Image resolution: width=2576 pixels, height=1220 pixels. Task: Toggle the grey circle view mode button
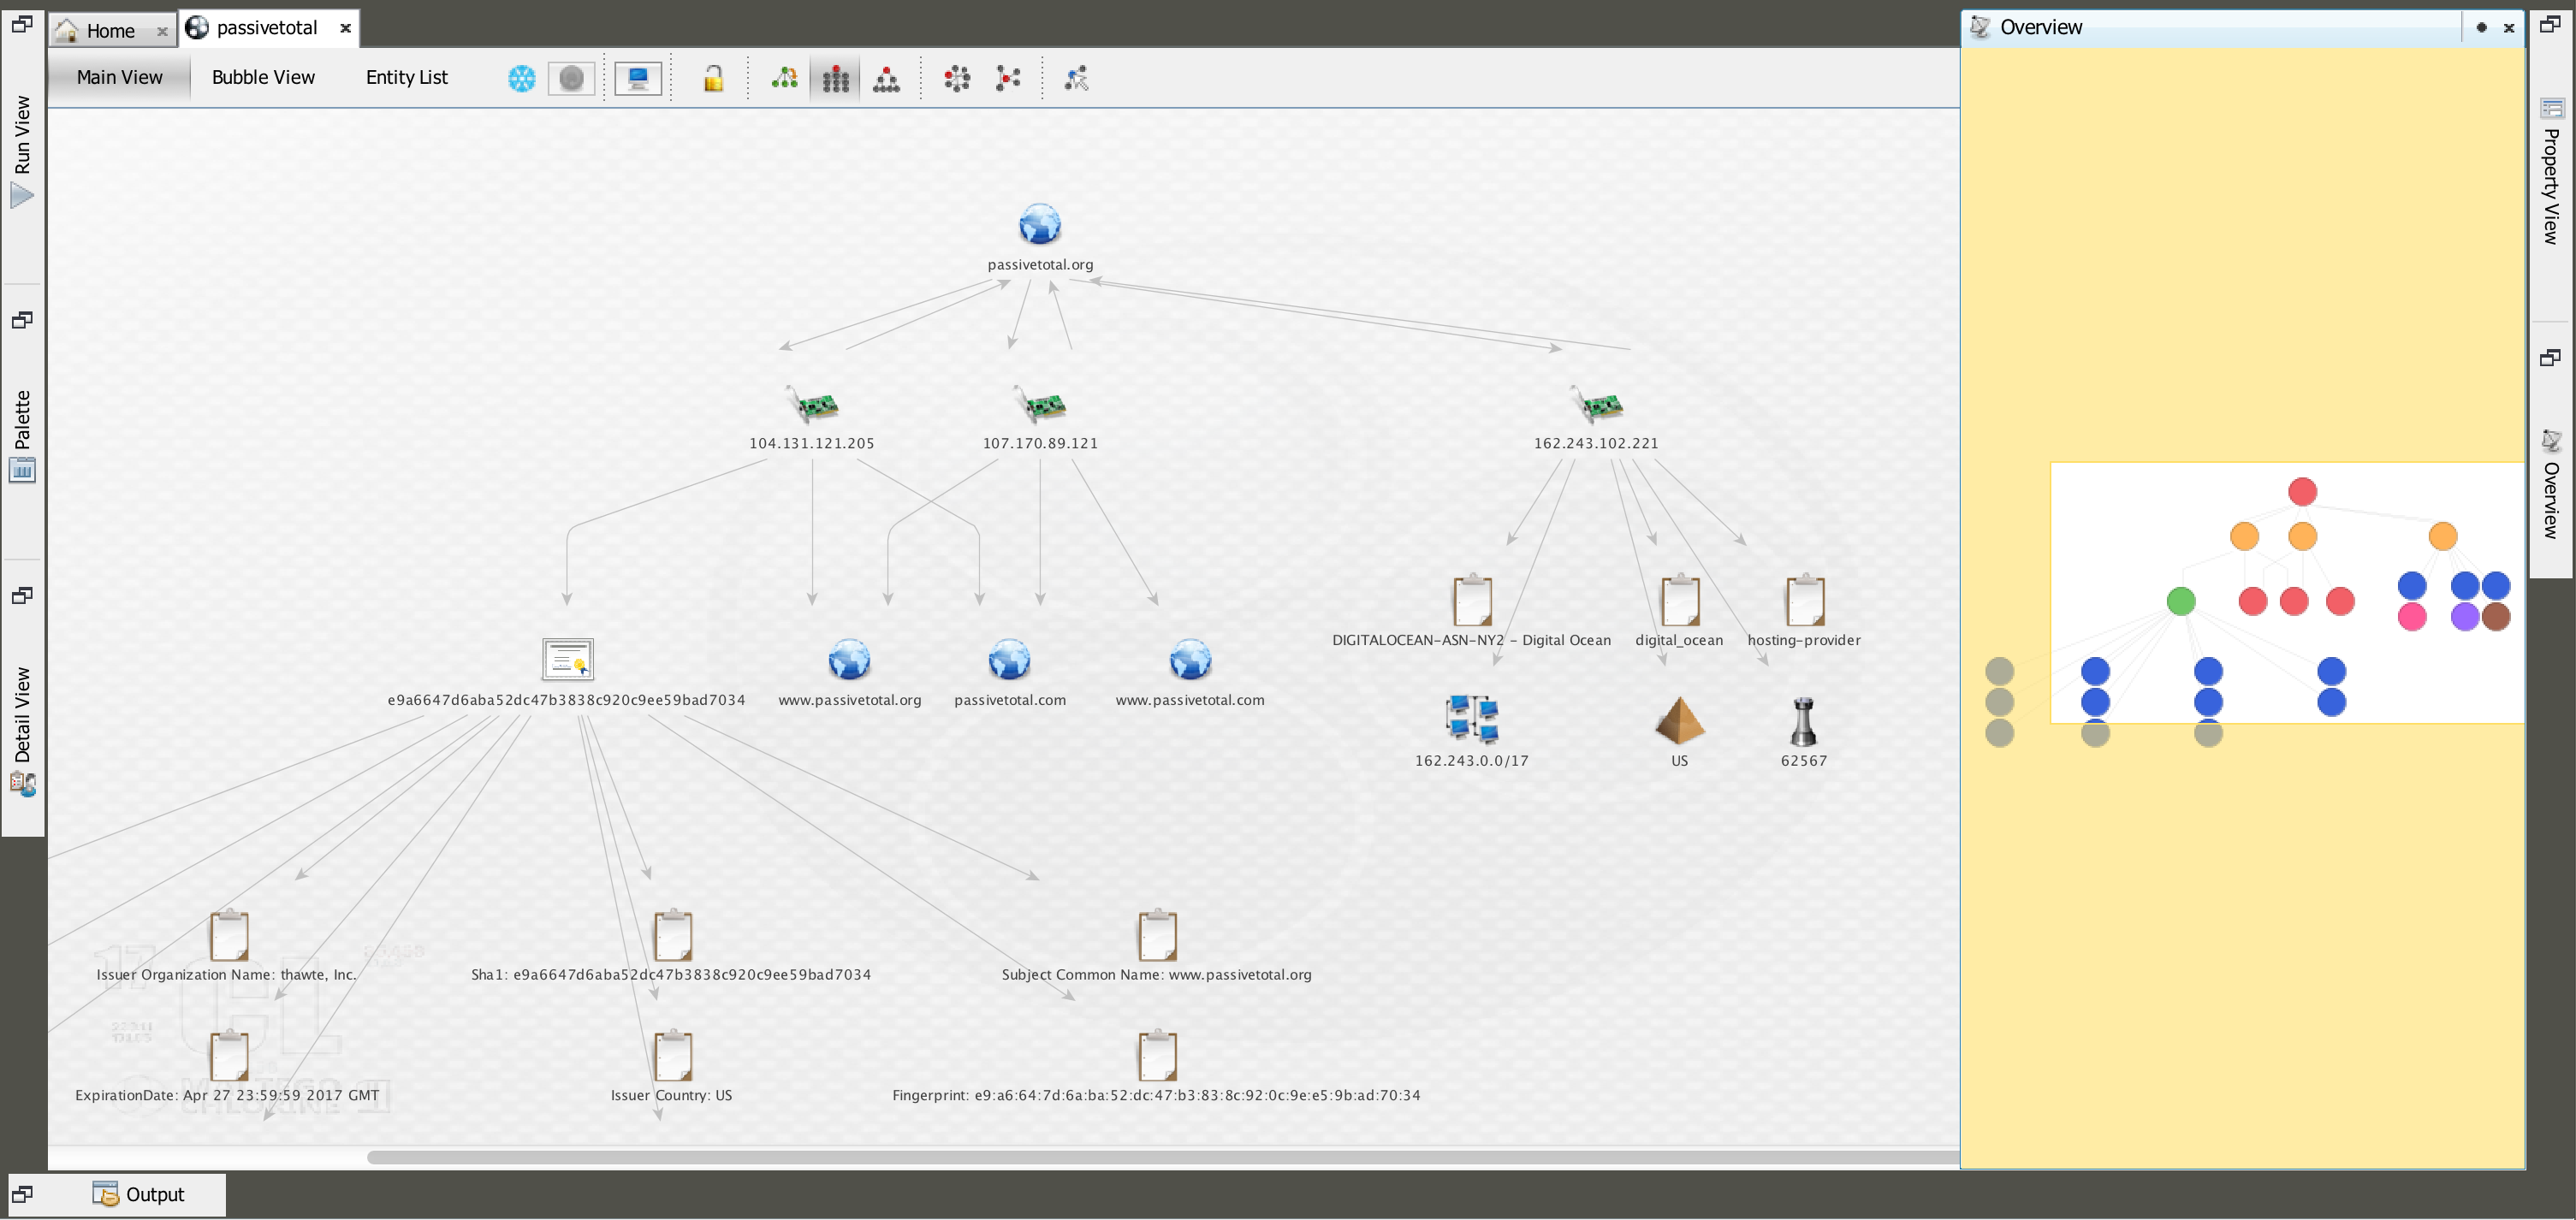click(x=572, y=78)
